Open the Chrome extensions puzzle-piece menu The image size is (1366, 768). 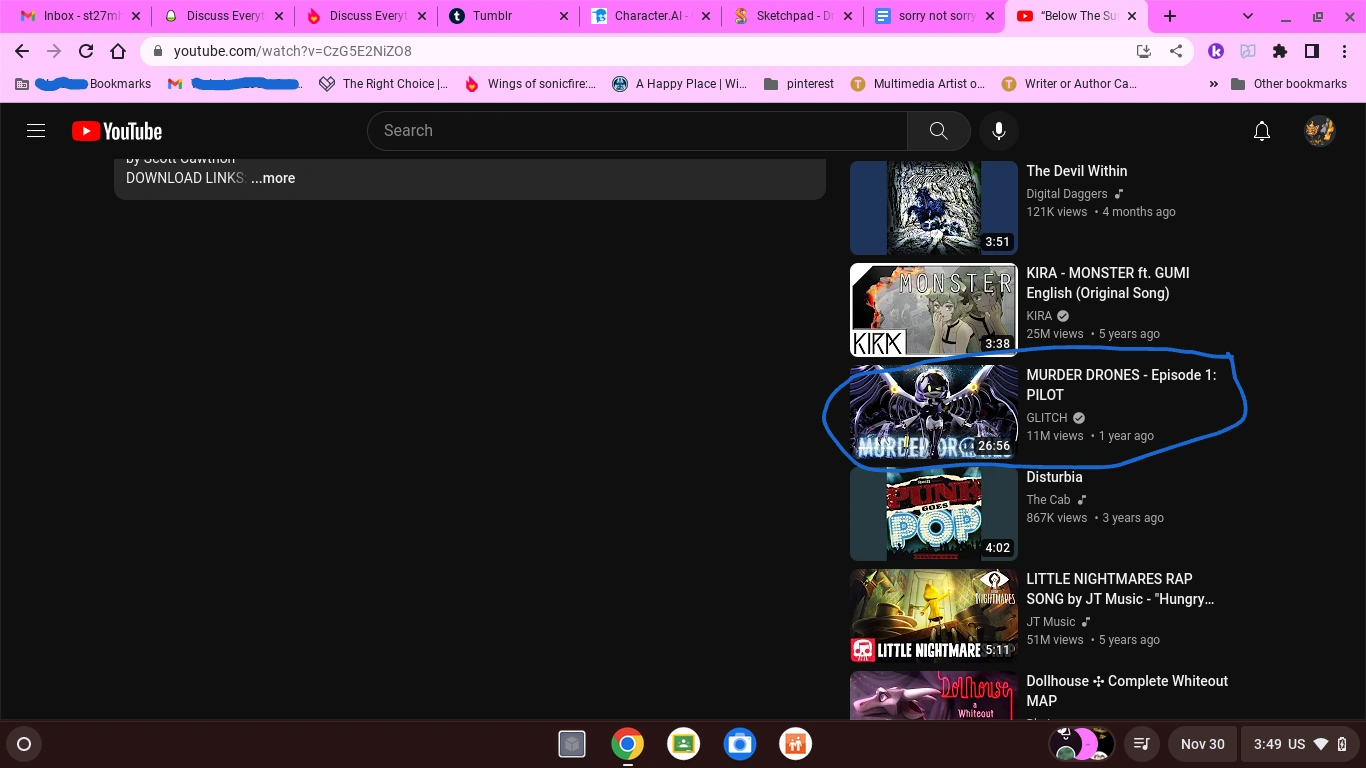point(1280,51)
